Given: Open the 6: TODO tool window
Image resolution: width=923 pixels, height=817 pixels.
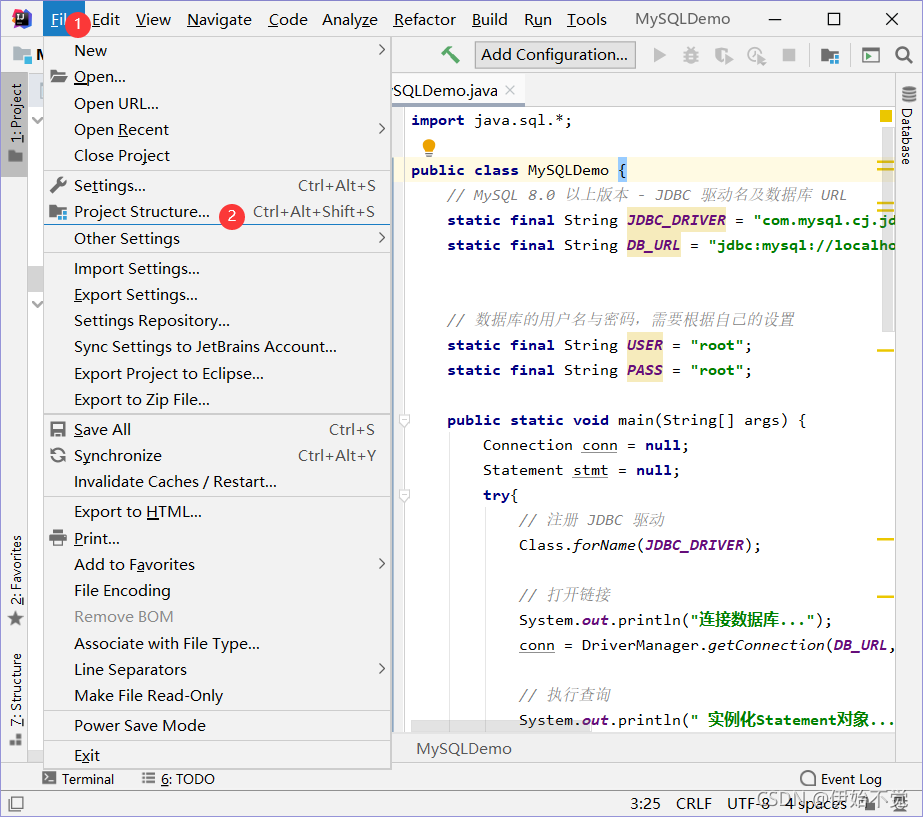Looking at the screenshot, I should [x=178, y=779].
